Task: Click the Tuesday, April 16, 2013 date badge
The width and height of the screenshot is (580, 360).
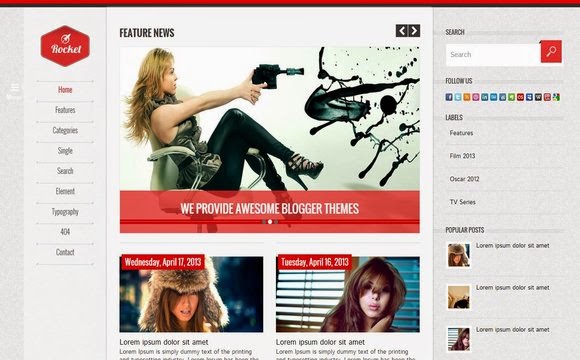Action: point(315,262)
